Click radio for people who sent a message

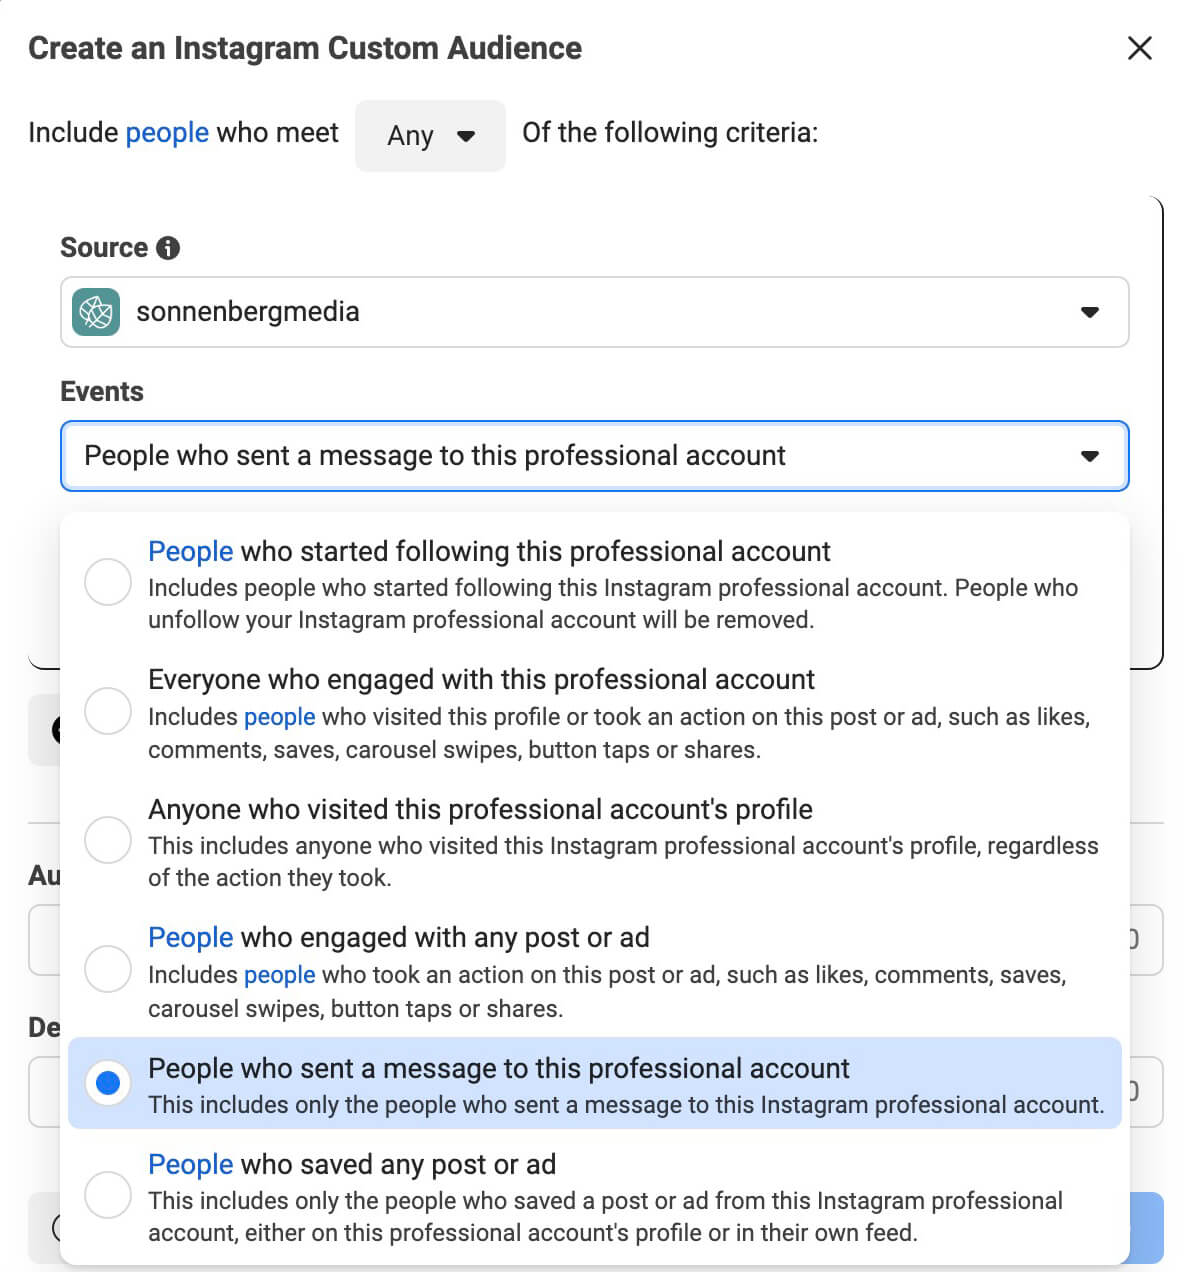(108, 1083)
